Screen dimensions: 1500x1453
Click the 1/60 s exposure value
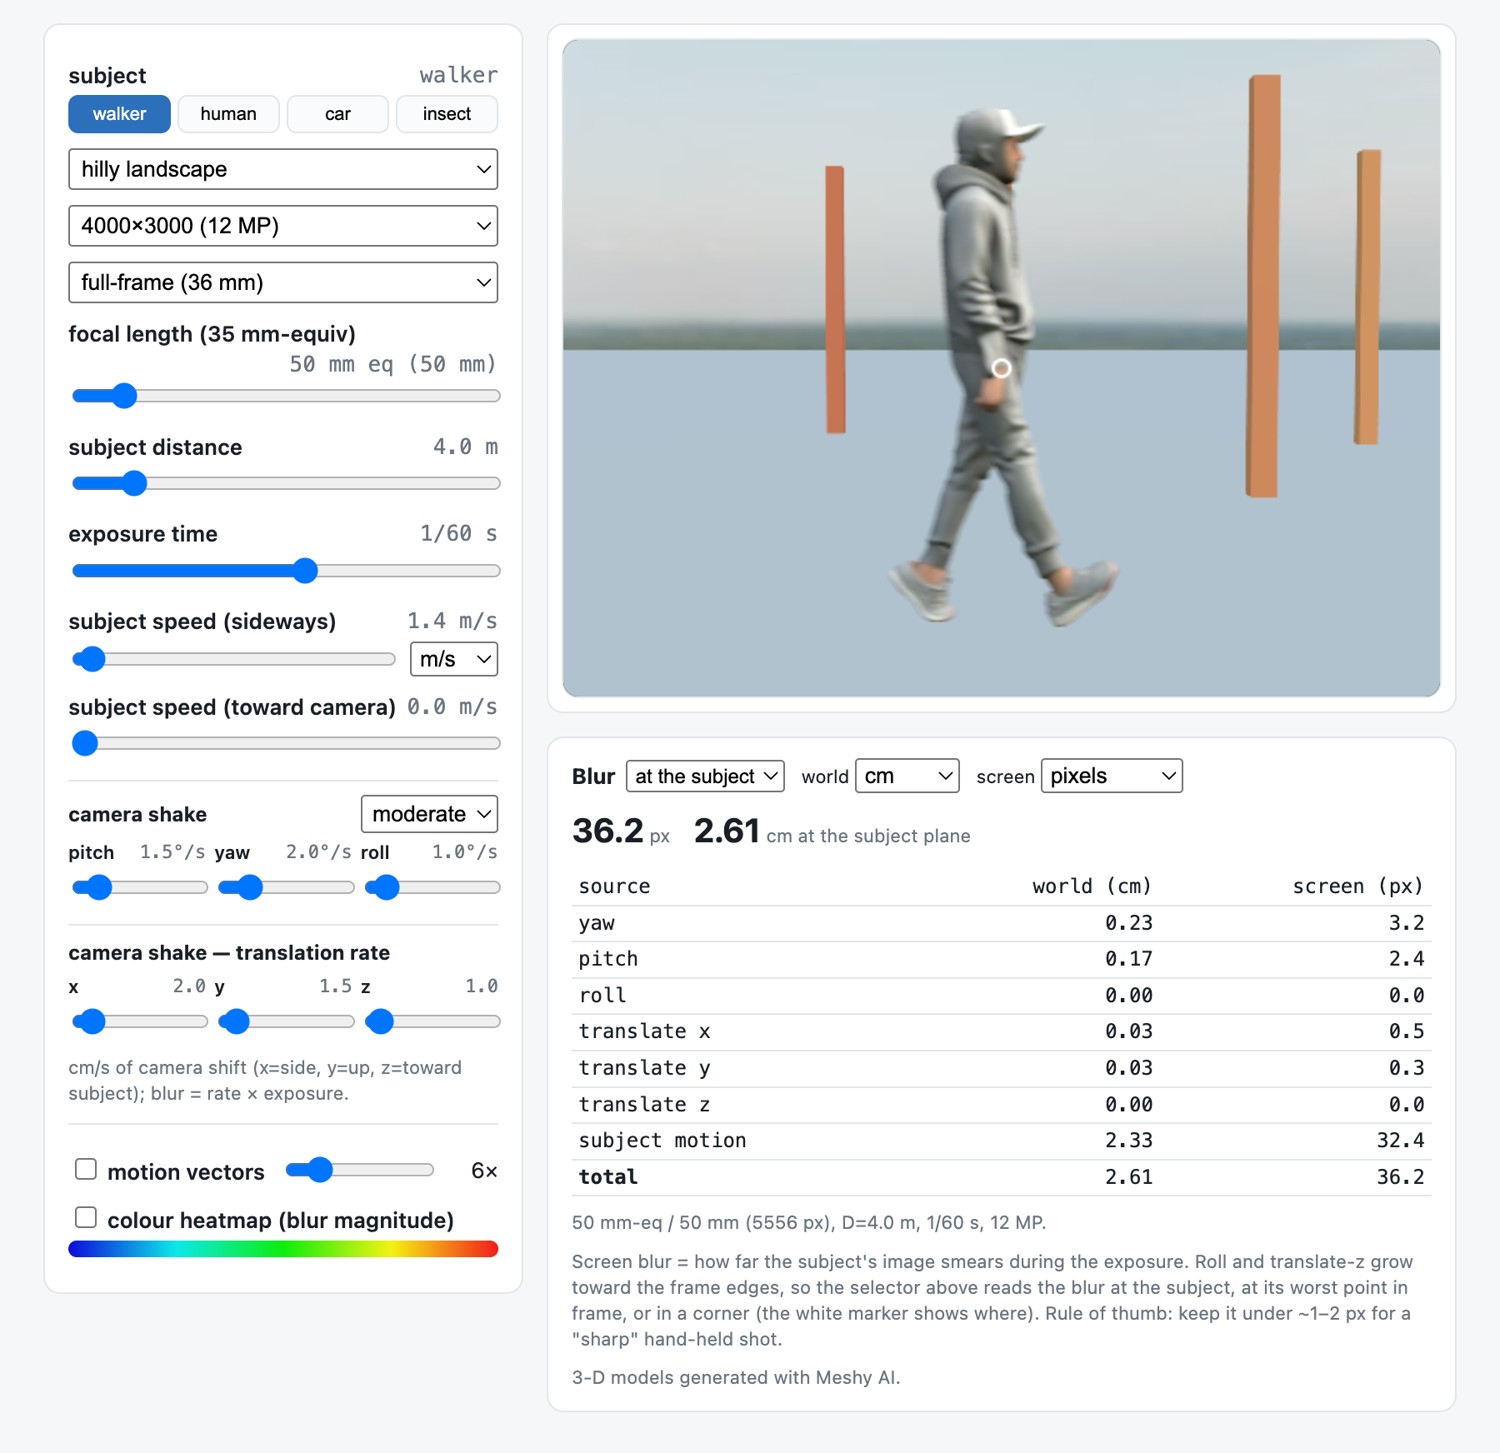tap(458, 534)
